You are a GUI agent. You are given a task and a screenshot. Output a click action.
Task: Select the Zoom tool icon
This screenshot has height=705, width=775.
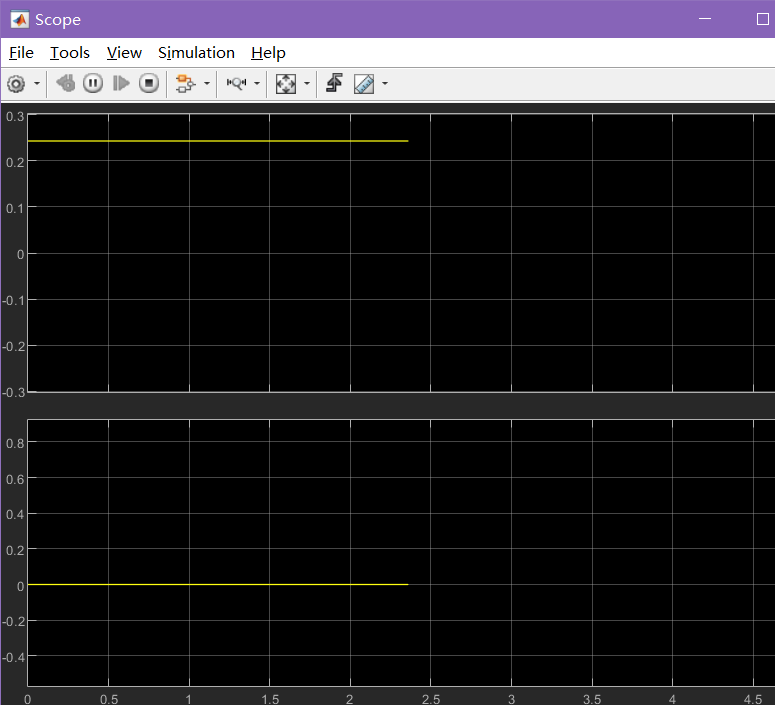(x=236, y=84)
